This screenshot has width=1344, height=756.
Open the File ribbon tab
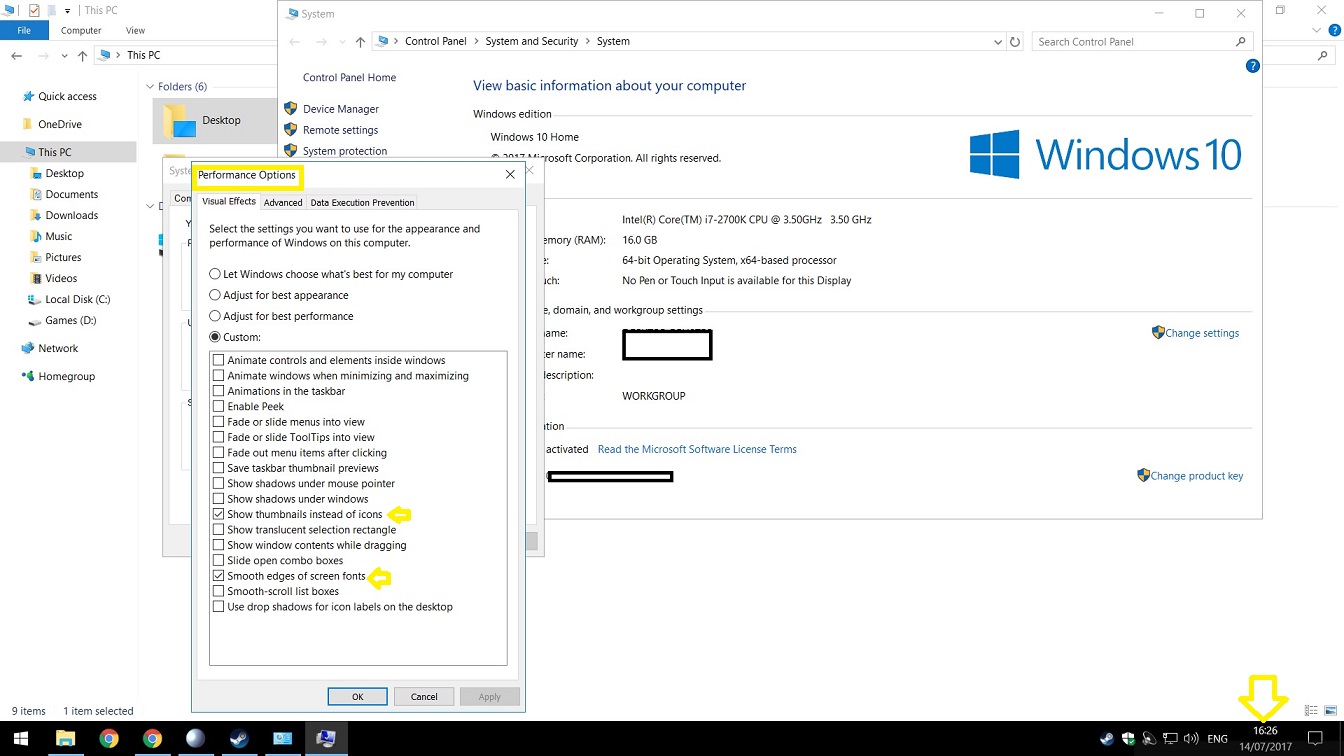[x=24, y=30]
